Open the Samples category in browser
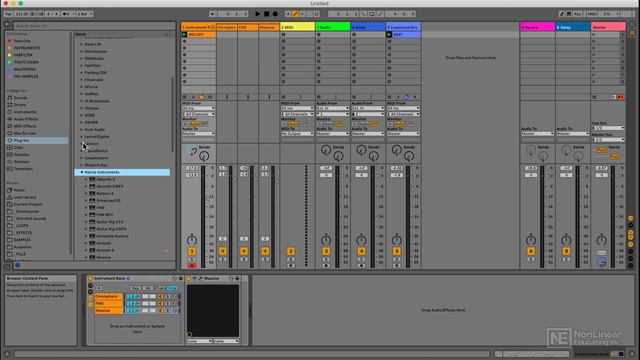 (21, 155)
